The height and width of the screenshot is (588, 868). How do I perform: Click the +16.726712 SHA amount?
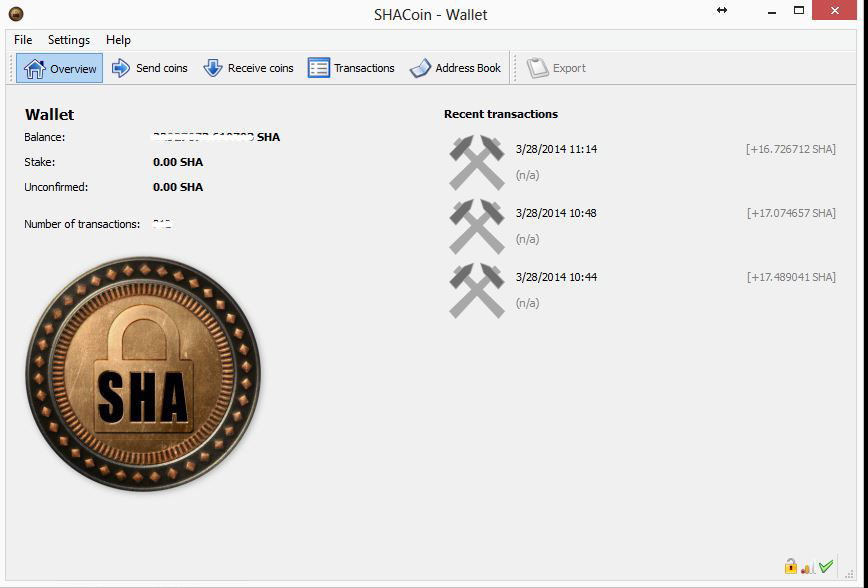pyautogui.click(x=791, y=149)
